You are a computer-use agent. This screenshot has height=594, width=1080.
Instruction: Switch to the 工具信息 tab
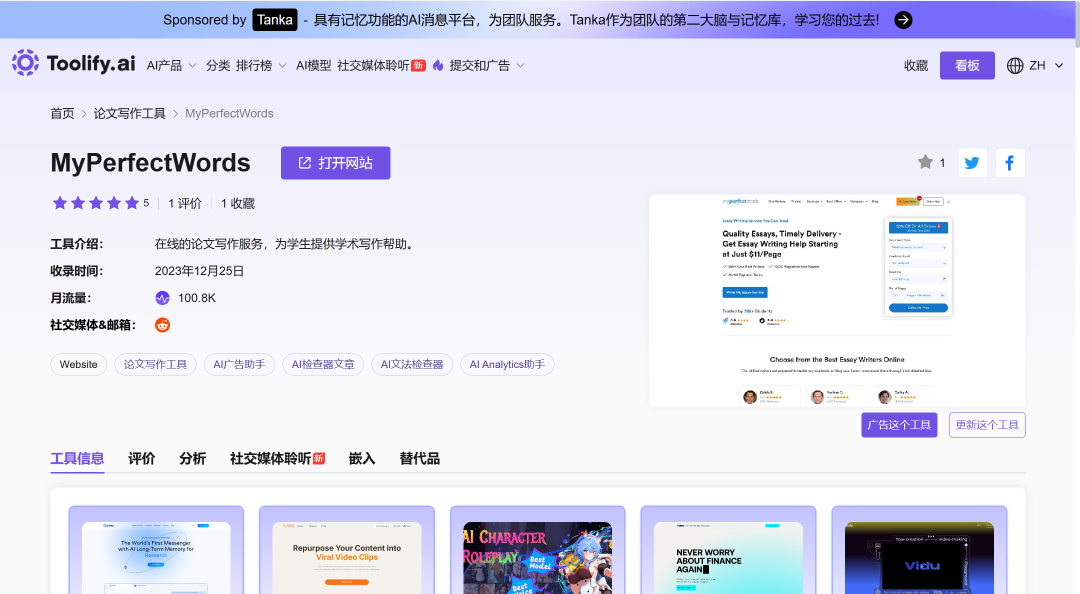pos(77,459)
